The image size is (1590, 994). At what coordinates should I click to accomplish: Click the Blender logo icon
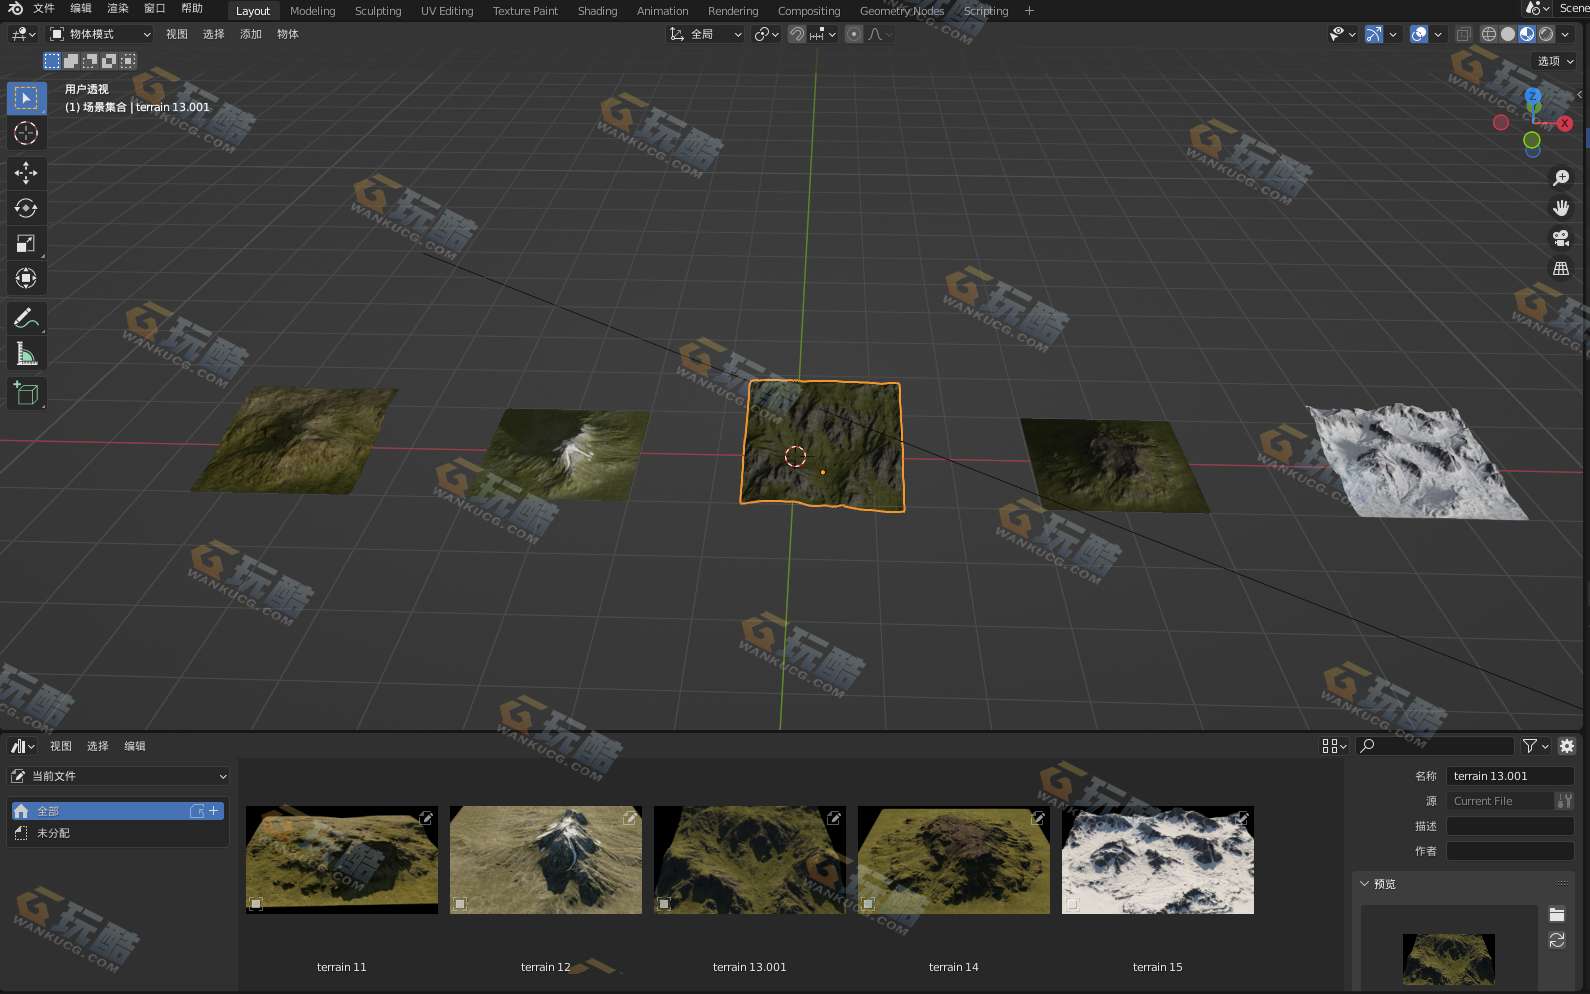(15, 8)
